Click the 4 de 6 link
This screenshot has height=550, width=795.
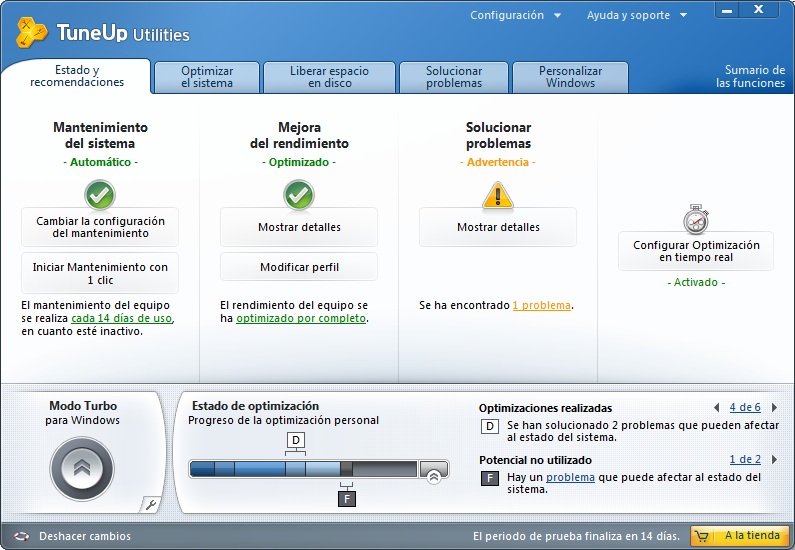pos(745,407)
